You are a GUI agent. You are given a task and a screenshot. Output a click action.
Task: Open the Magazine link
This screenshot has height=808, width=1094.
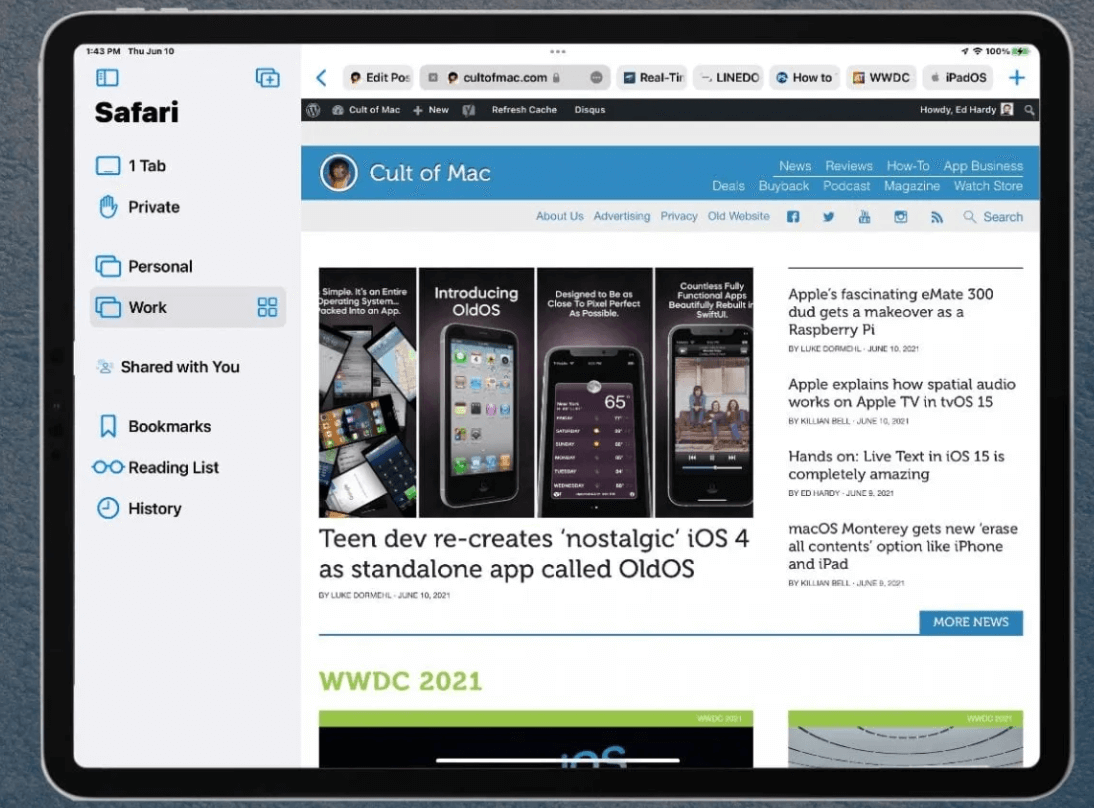pos(911,186)
